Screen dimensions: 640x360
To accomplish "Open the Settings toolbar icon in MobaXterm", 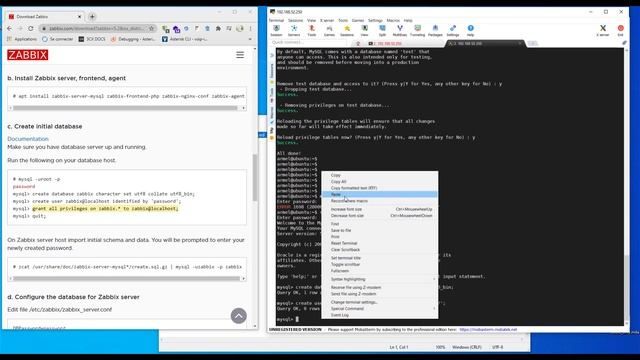I will pyautogui.click(x=453, y=30).
